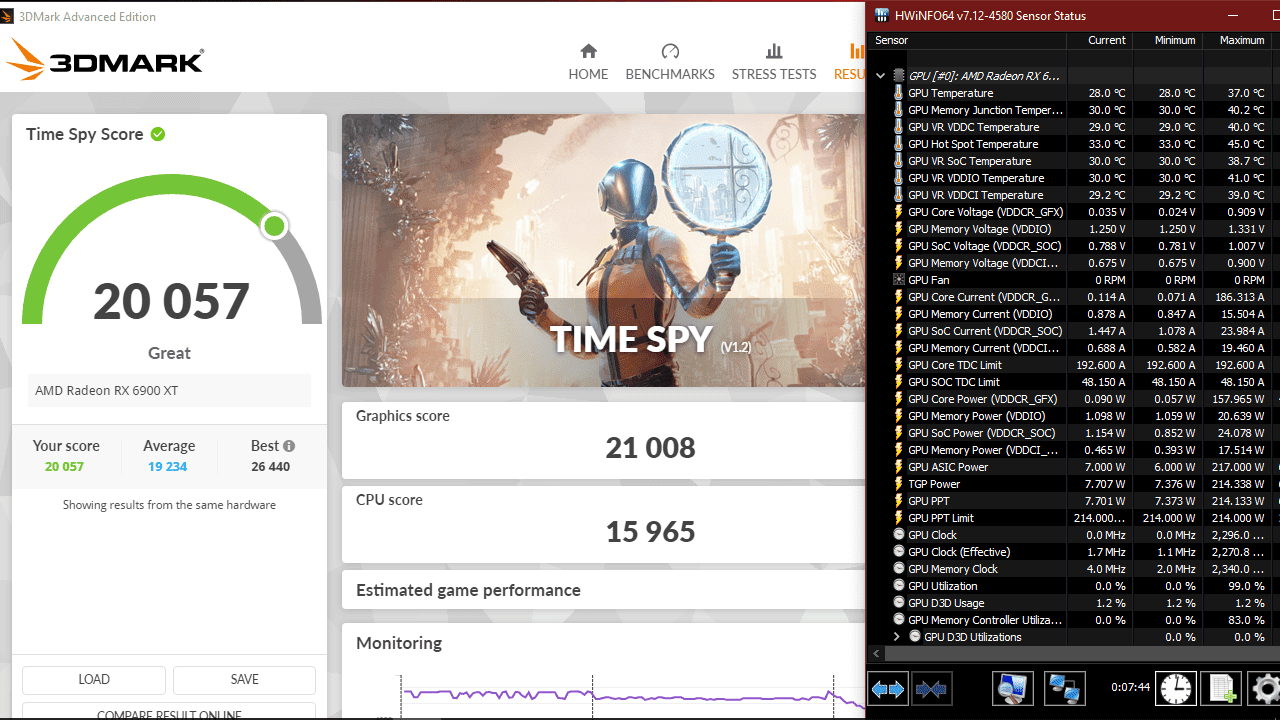
Task: Click the 3DMark HOME house icon
Action: click(x=588, y=51)
